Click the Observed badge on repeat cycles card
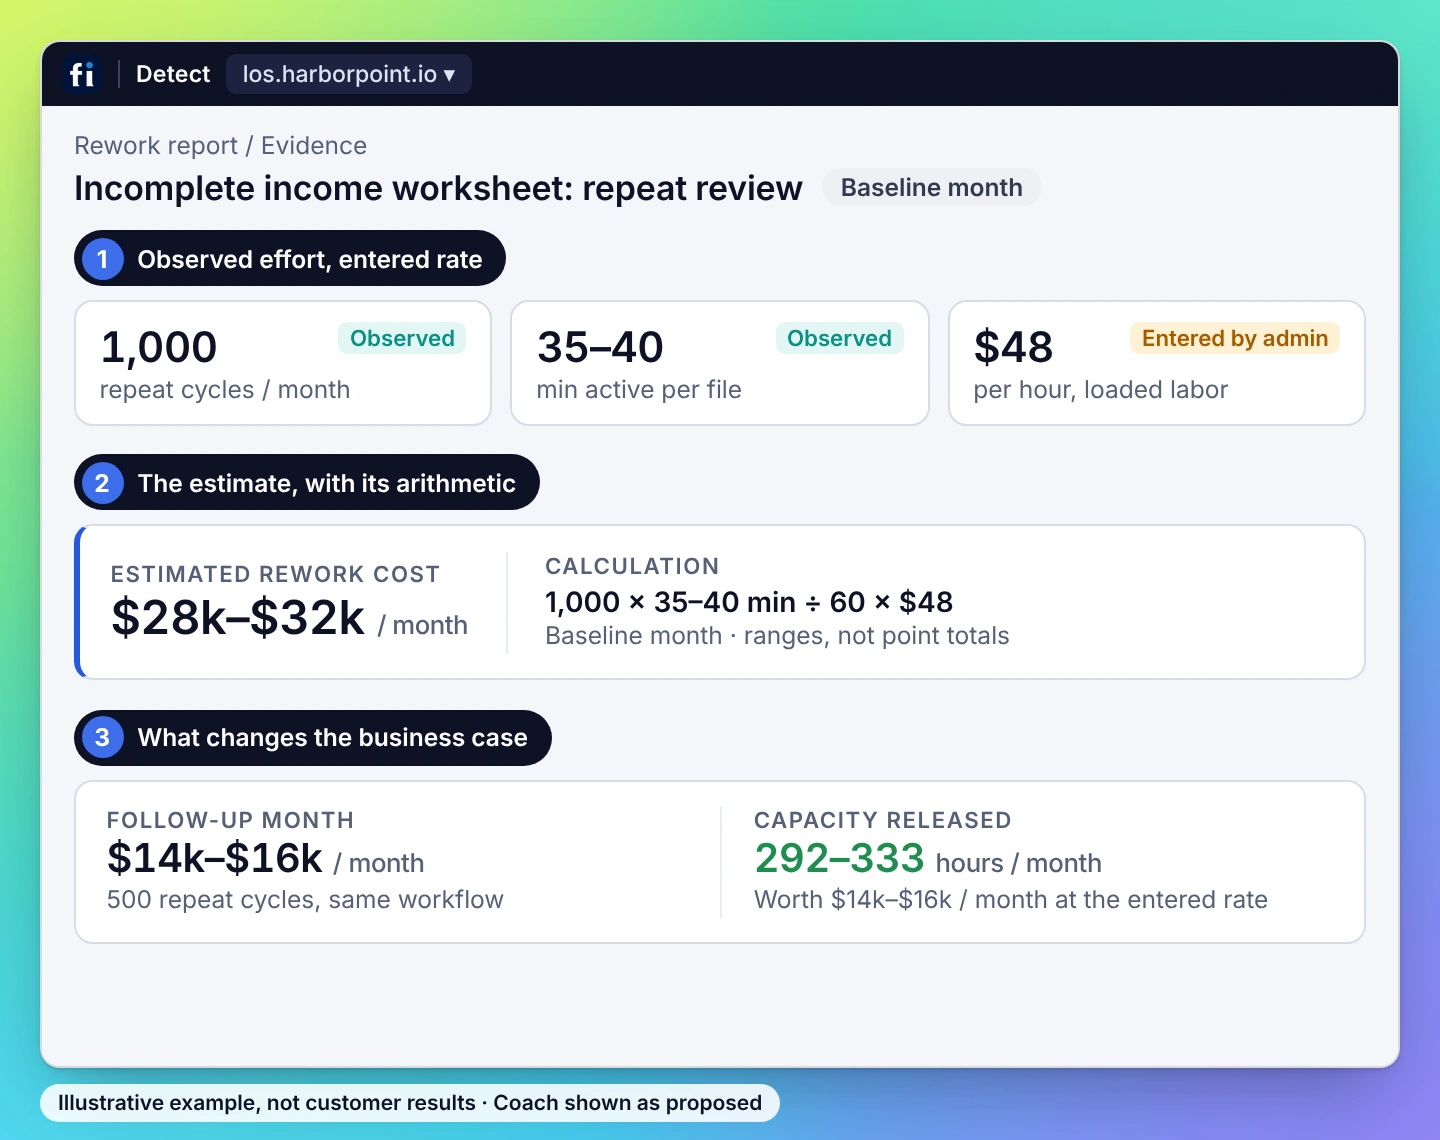Screen dimensions: 1440x1140 [x=402, y=338]
